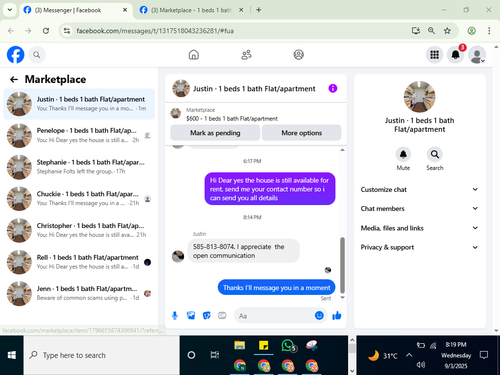Mute this chat via the bell icon
The image size is (500, 375).
coord(403,154)
